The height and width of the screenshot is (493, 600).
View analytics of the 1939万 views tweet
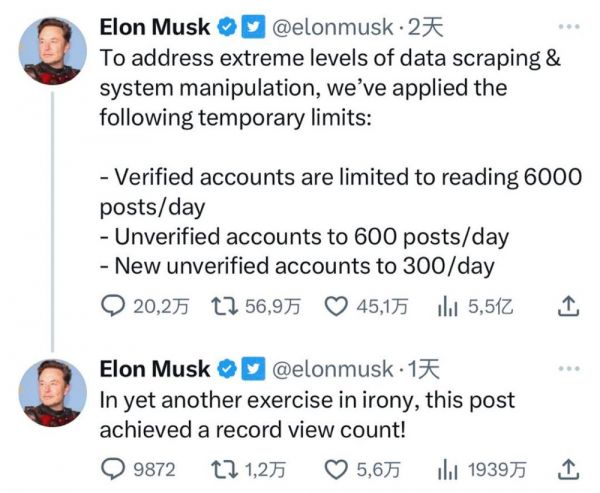pyautogui.click(x=447, y=467)
